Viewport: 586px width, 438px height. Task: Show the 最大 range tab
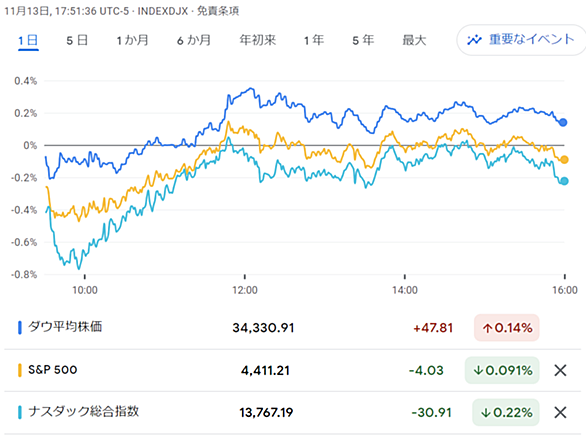[x=414, y=40]
